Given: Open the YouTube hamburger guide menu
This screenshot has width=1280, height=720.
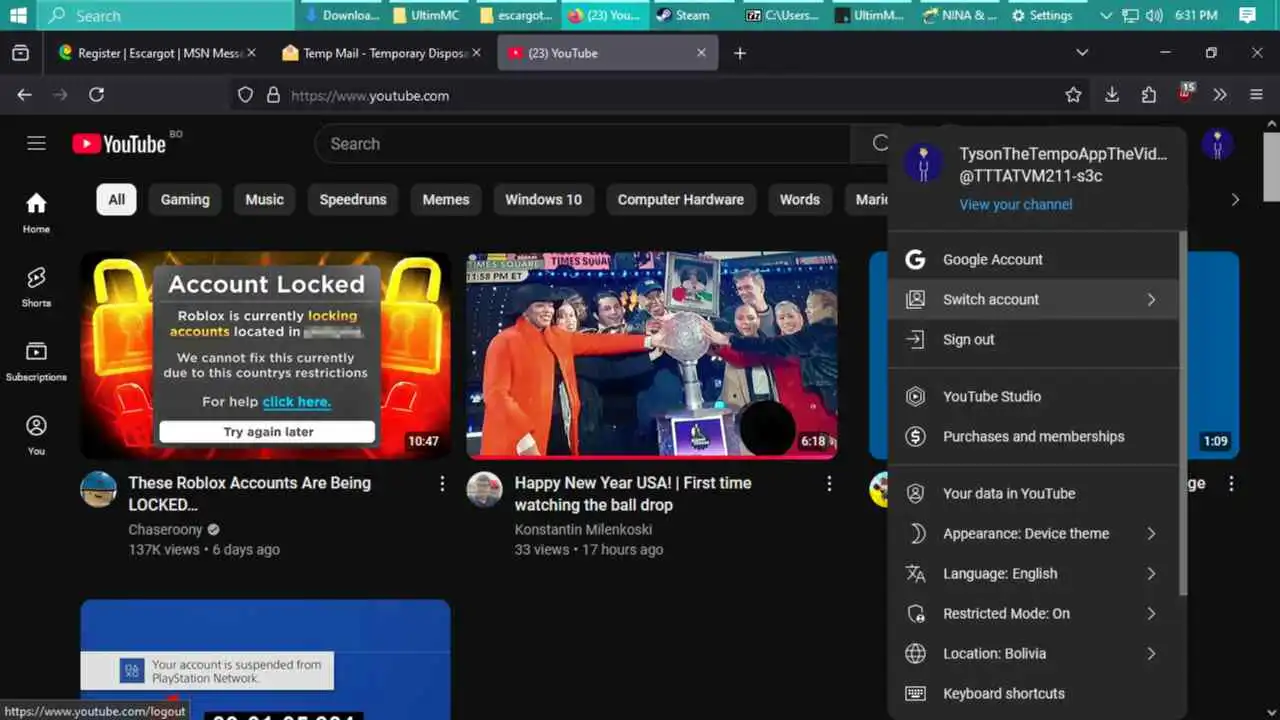Looking at the screenshot, I should [x=36, y=143].
